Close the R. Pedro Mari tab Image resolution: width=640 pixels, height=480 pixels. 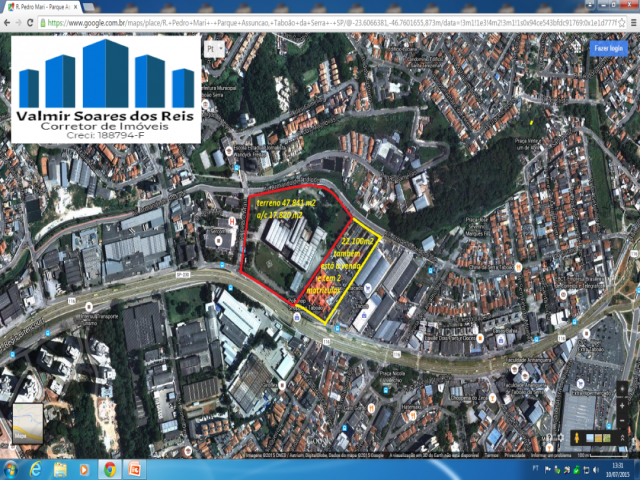click(75, 7)
